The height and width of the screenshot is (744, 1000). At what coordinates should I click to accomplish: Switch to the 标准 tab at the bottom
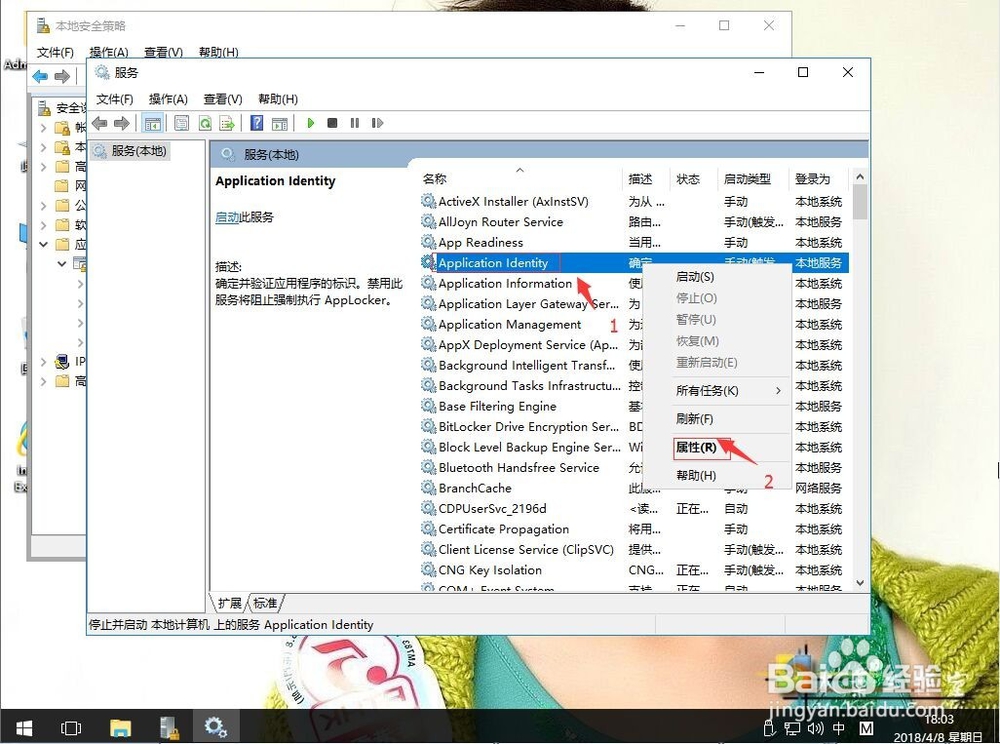coord(263,603)
